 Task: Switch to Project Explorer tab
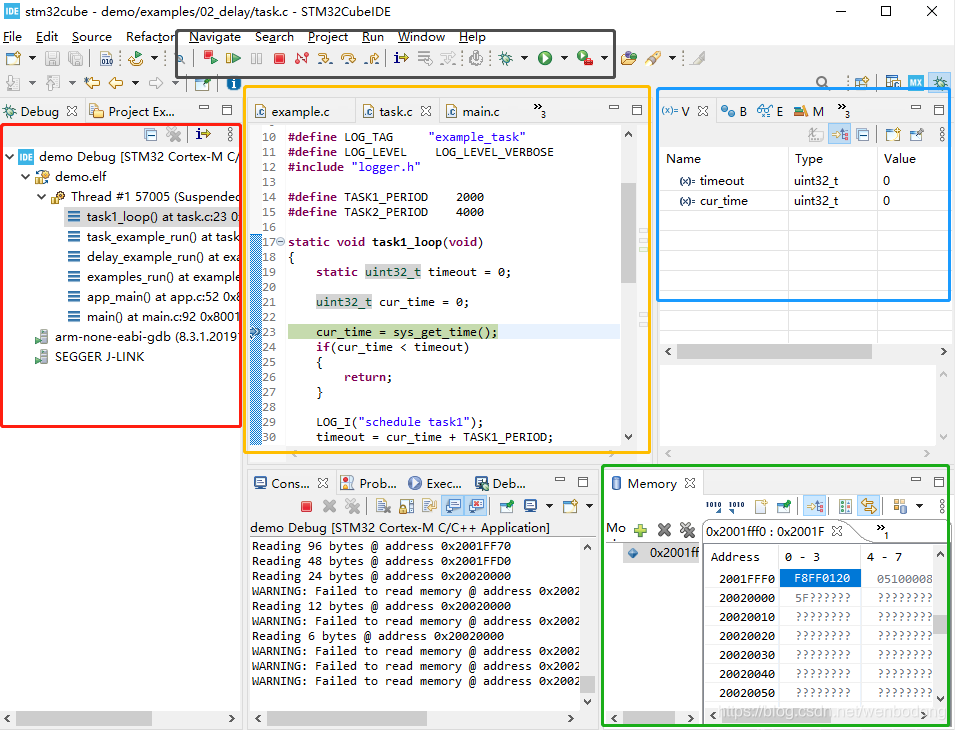[x=132, y=111]
